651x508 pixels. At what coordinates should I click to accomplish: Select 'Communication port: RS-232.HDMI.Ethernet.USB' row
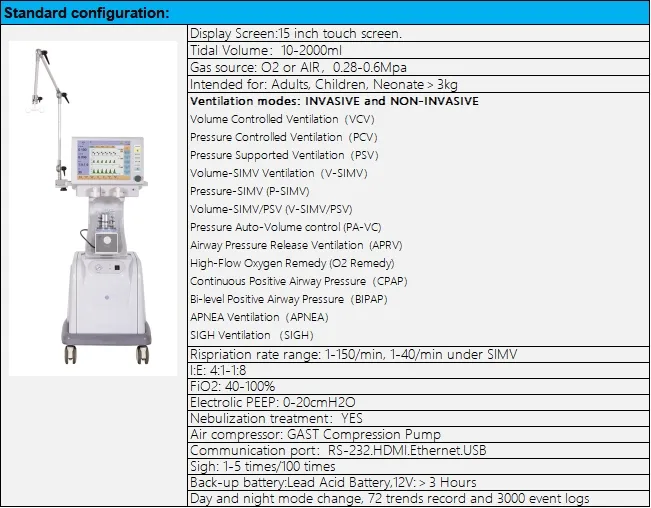[x=418, y=451]
